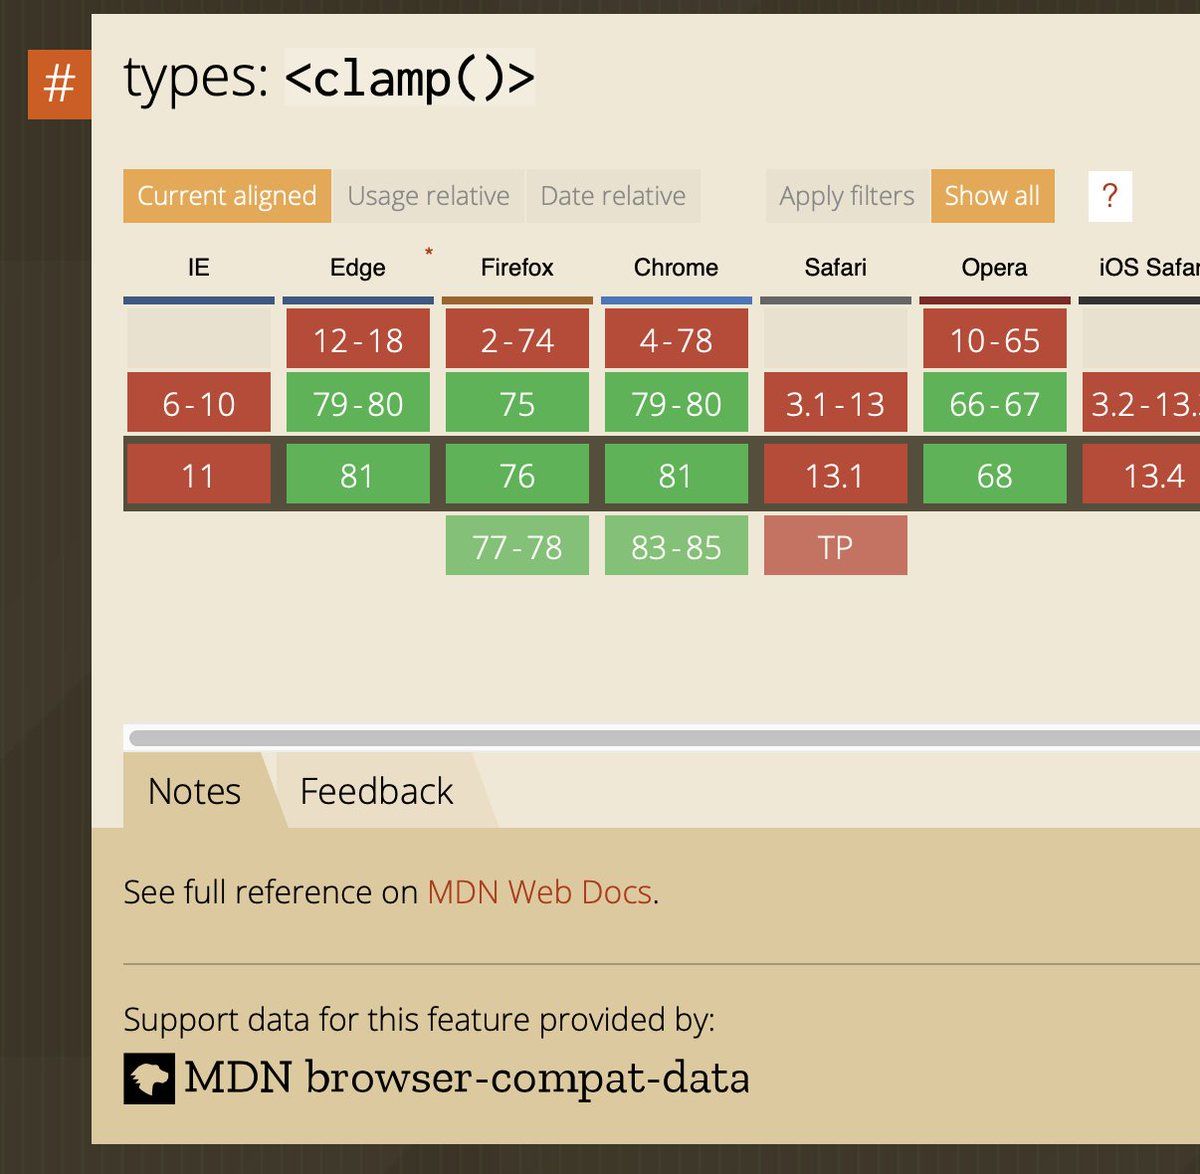Select Firefox 75 support cell
The image size is (1200, 1174).
pos(517,403)
